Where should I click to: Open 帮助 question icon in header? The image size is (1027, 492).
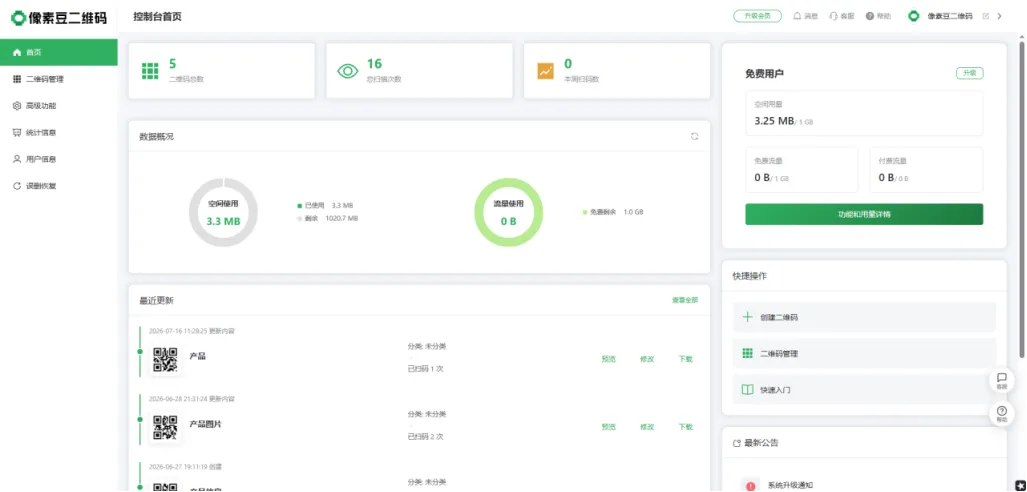[x=878, y=16]
